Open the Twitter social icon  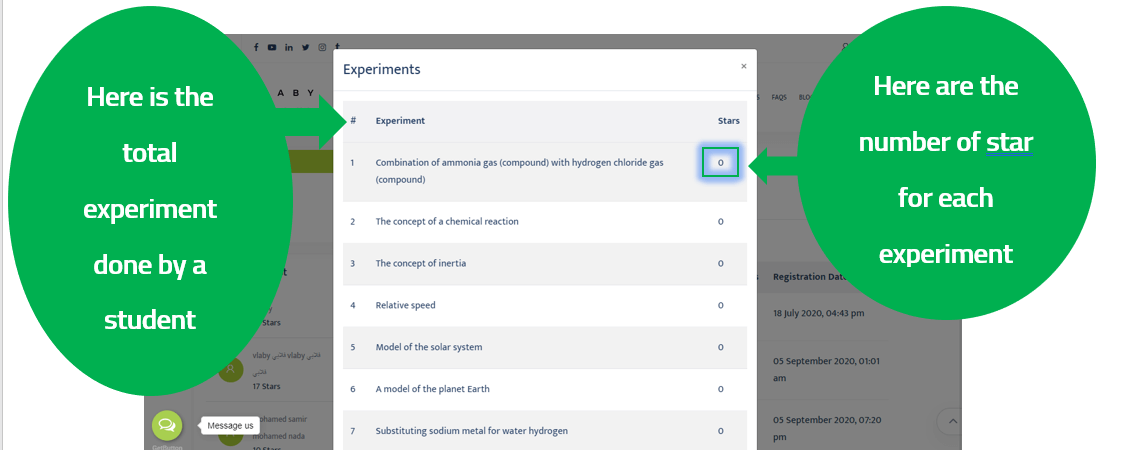coord(305,47)
